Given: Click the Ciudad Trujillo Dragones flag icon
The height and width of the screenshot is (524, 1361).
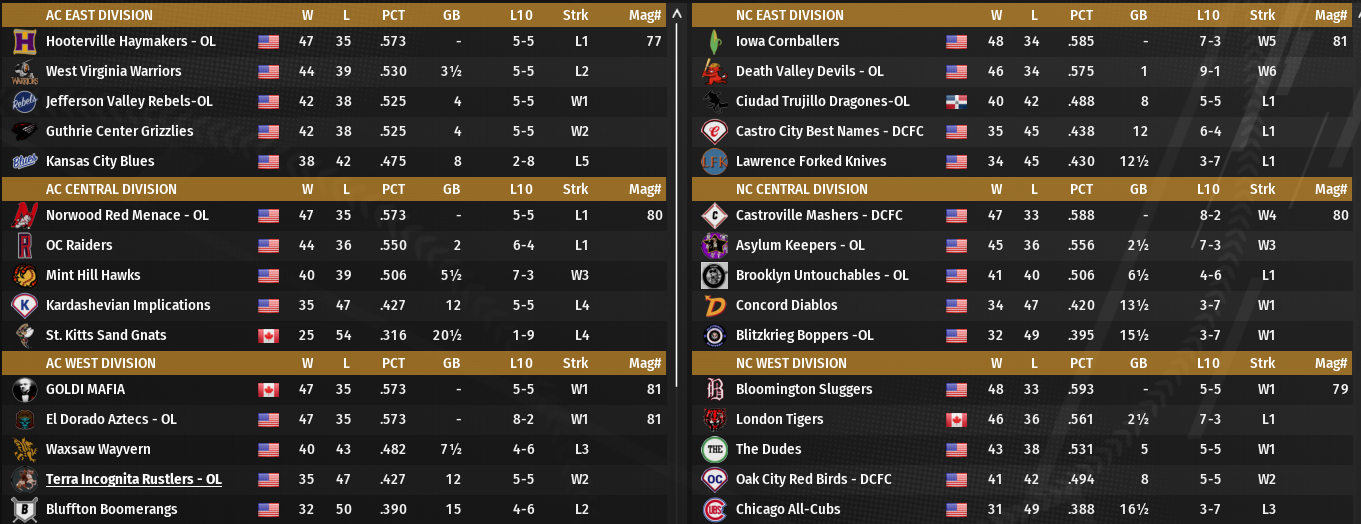Looking at the screenshot, I should pos(957,102).
